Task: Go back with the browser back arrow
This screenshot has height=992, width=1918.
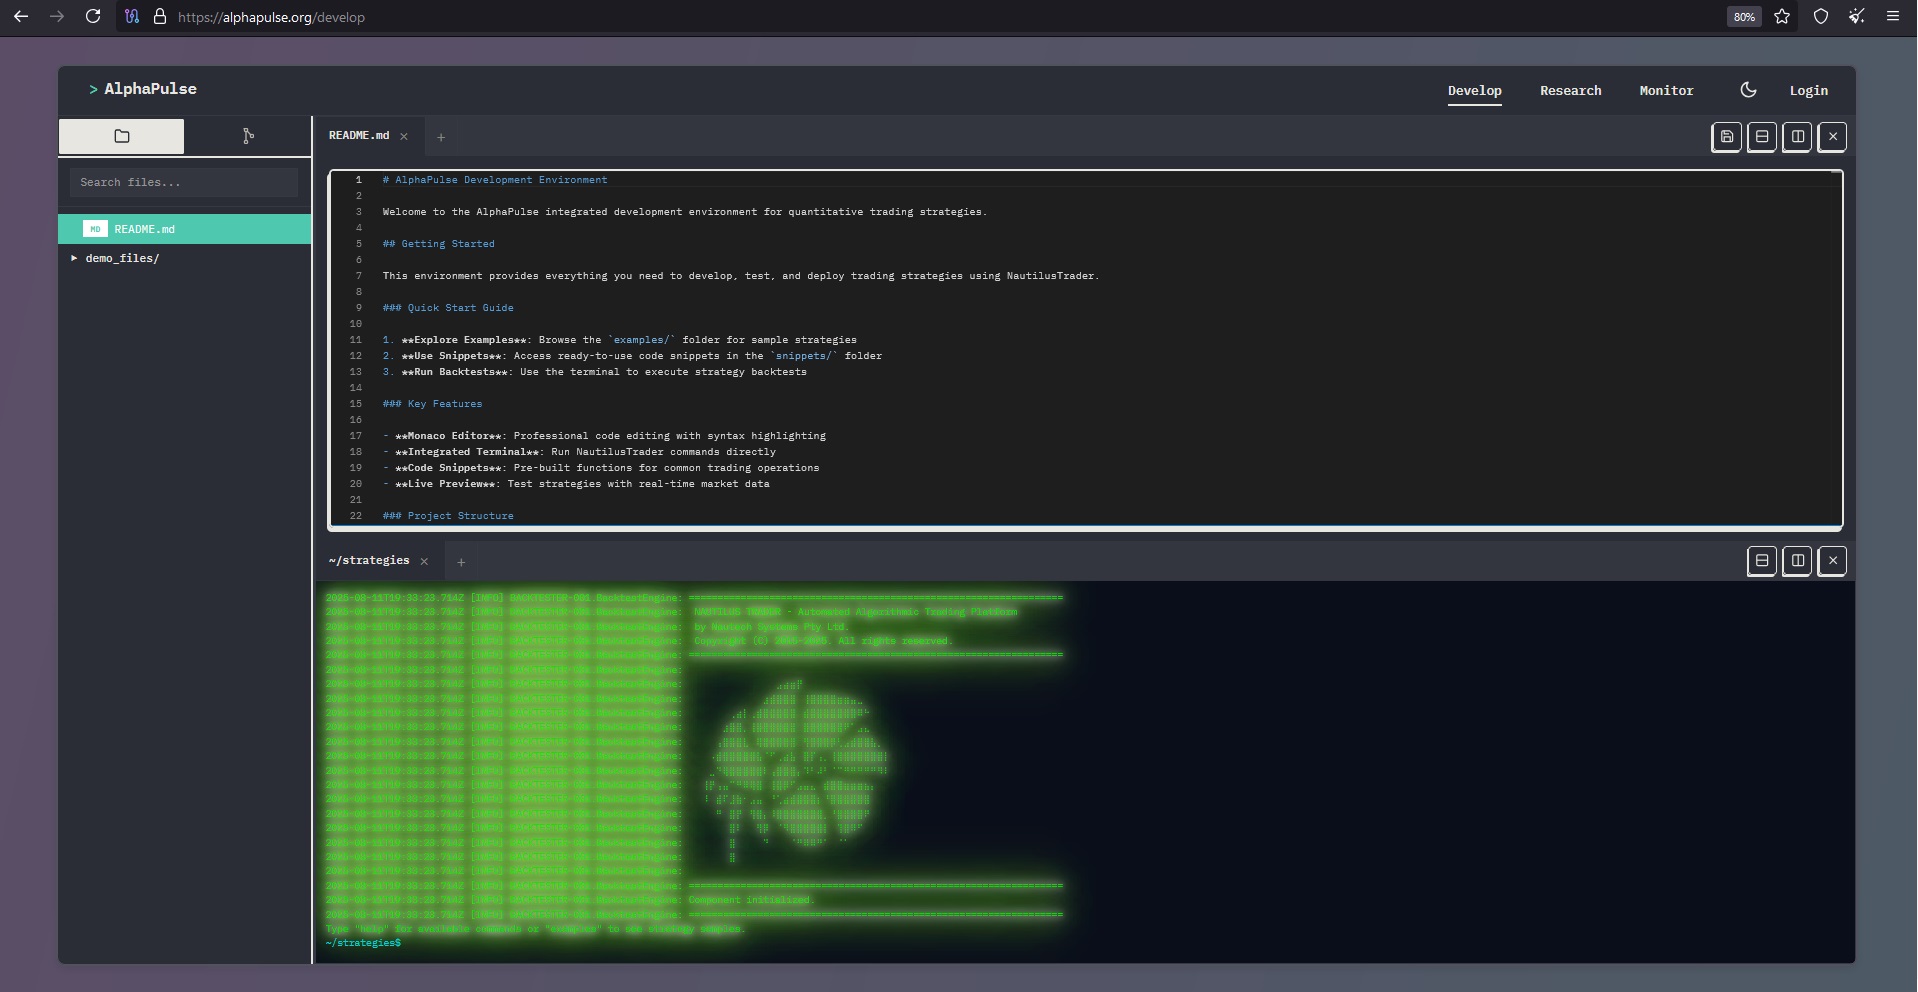Action: point(21,17)
